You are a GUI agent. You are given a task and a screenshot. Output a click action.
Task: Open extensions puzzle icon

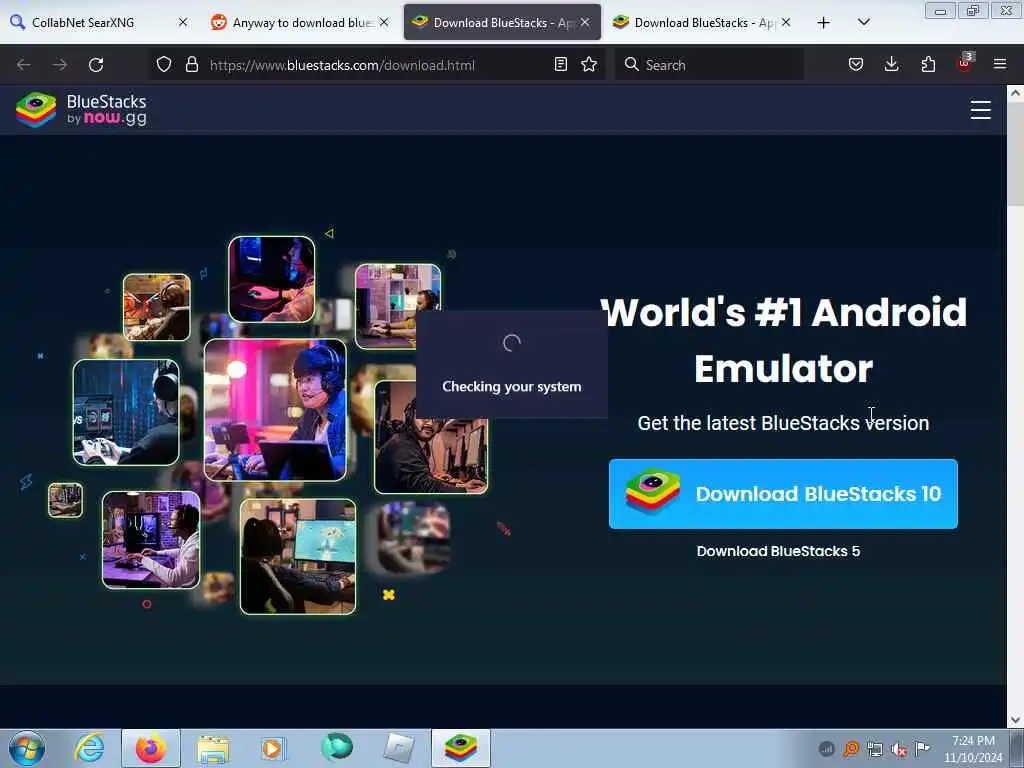pyautogui.click(x=928, y=64)
